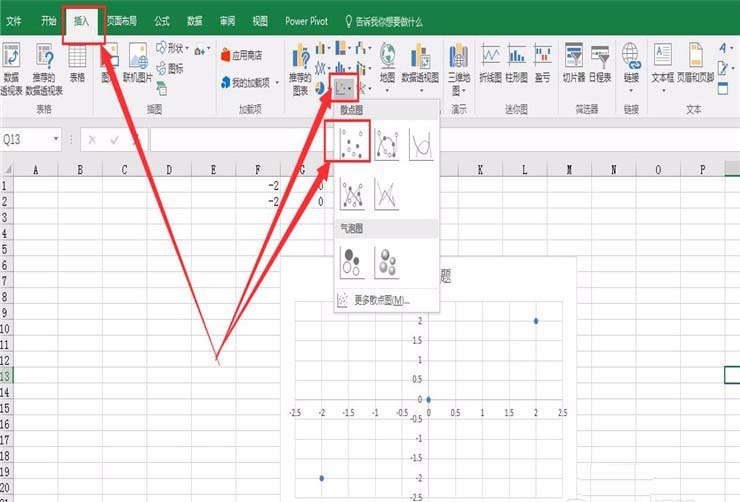Expand the Name Box dropdown arrow
Viewport: 740px width, 502px height.
[56, 139]
